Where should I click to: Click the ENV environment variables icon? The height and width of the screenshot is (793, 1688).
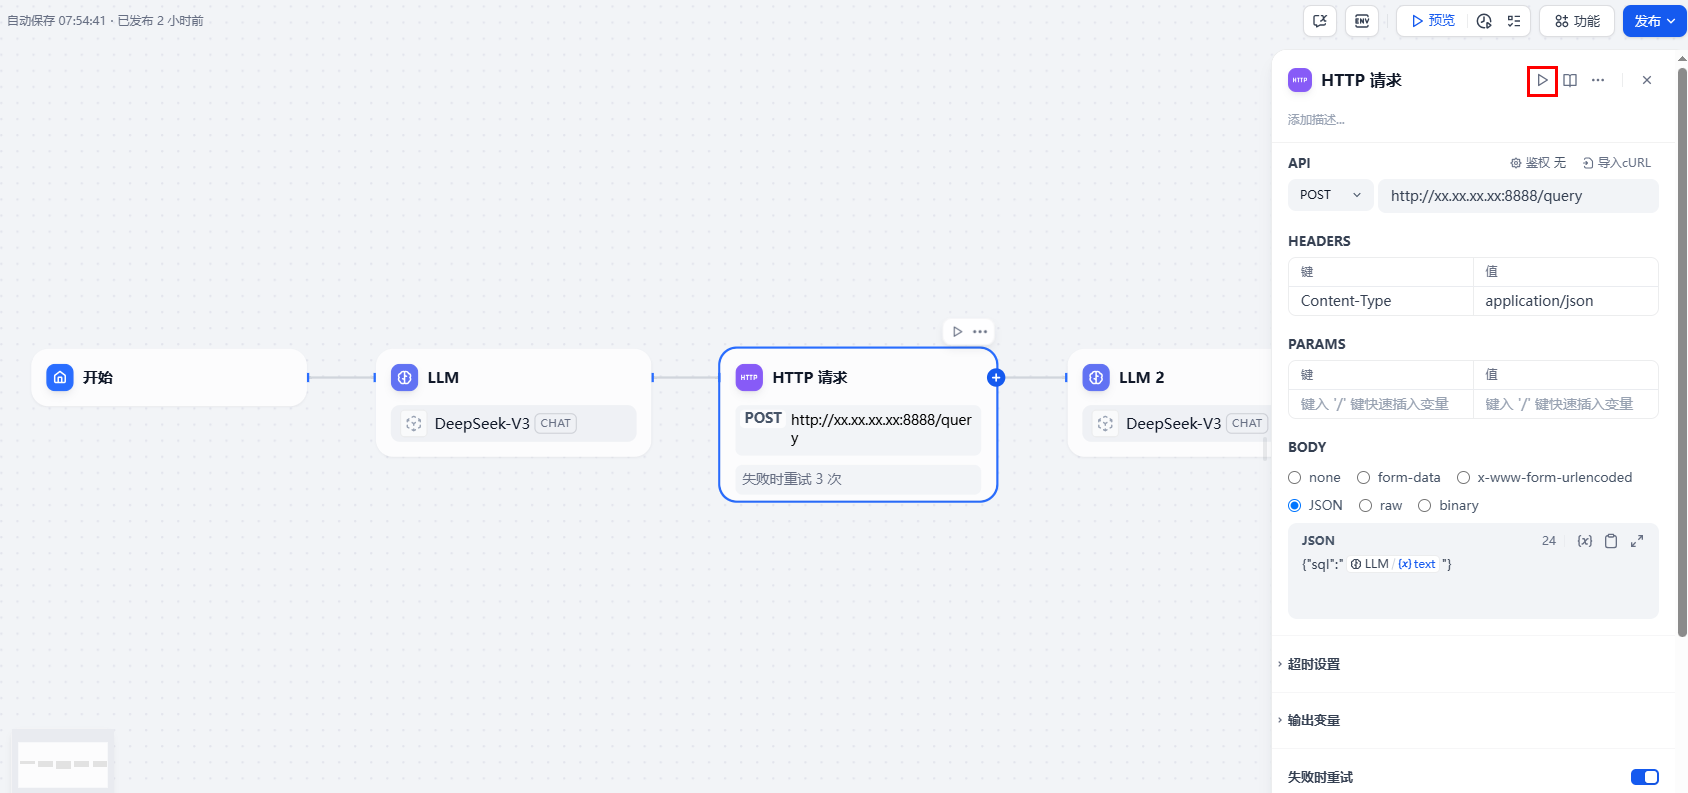click(x=1362, y=21)
